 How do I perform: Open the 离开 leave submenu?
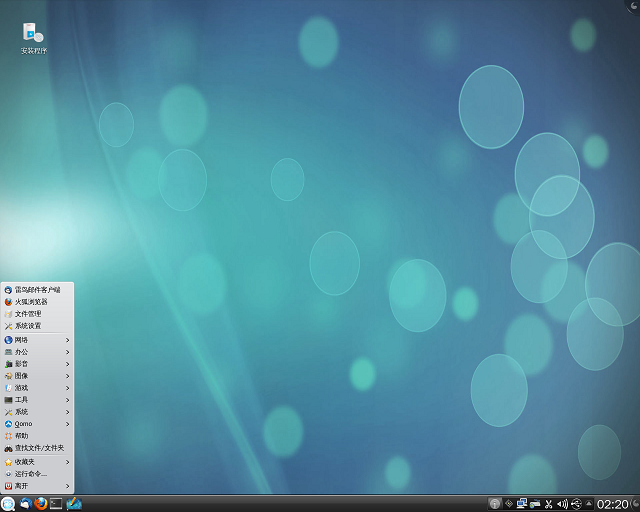coord(37,486)
